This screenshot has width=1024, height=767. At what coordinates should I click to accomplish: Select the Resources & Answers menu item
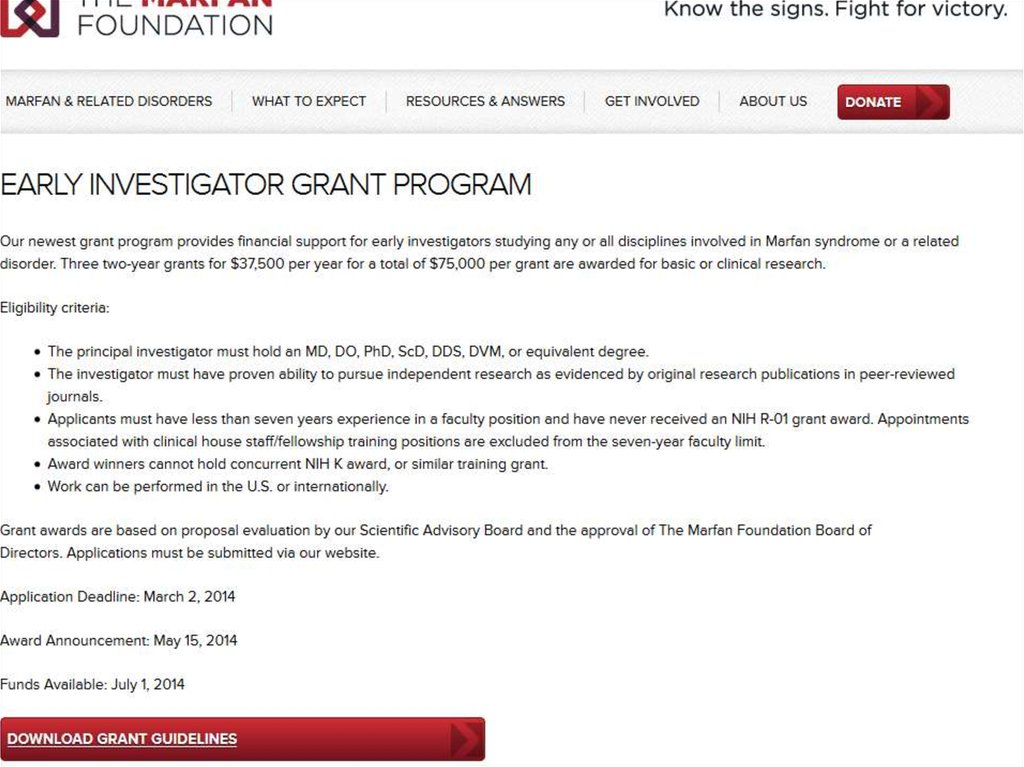[x=485, y=101]
